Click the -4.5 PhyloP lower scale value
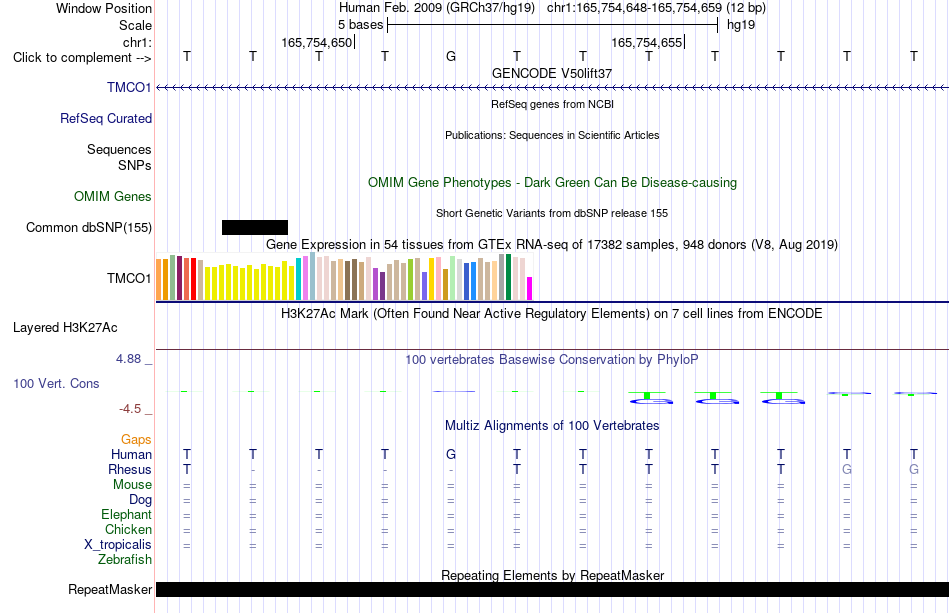Screen dimensions: 950x613 [x=130, y=409]
